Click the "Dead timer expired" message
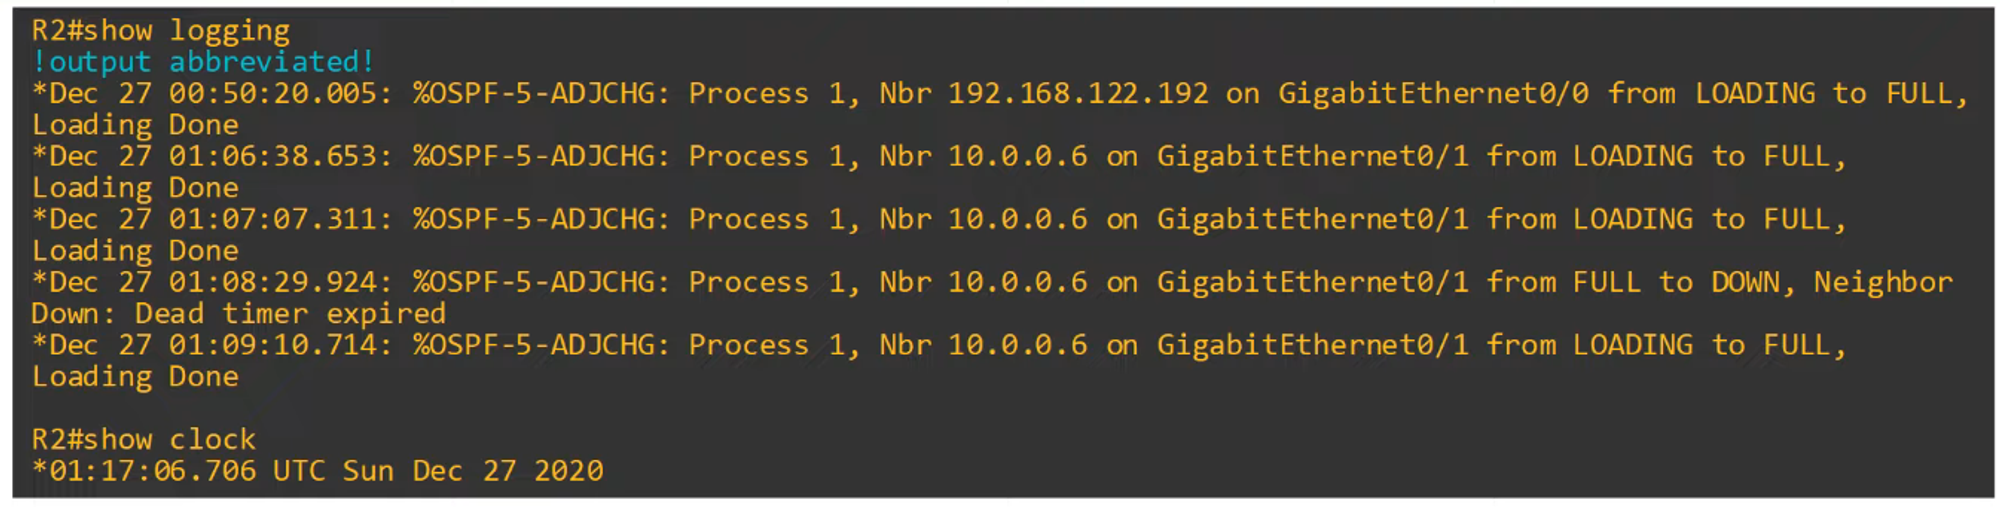The width and height of the screenshot is (2000, 507). (290, 314)
